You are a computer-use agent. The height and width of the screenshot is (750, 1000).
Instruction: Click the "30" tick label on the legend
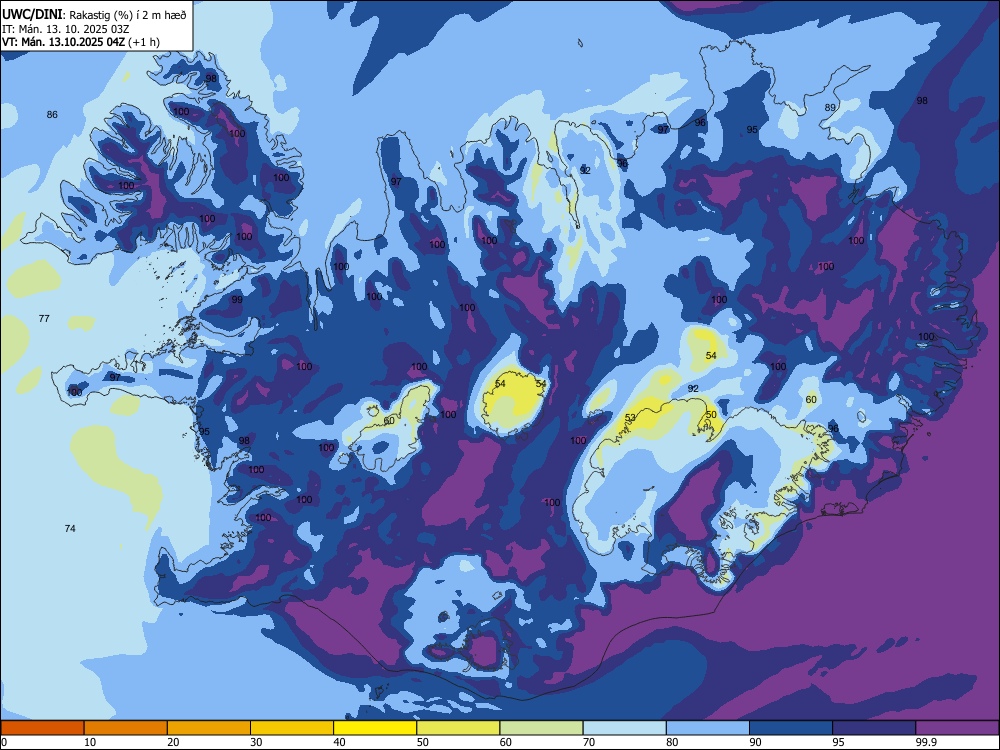256,742
